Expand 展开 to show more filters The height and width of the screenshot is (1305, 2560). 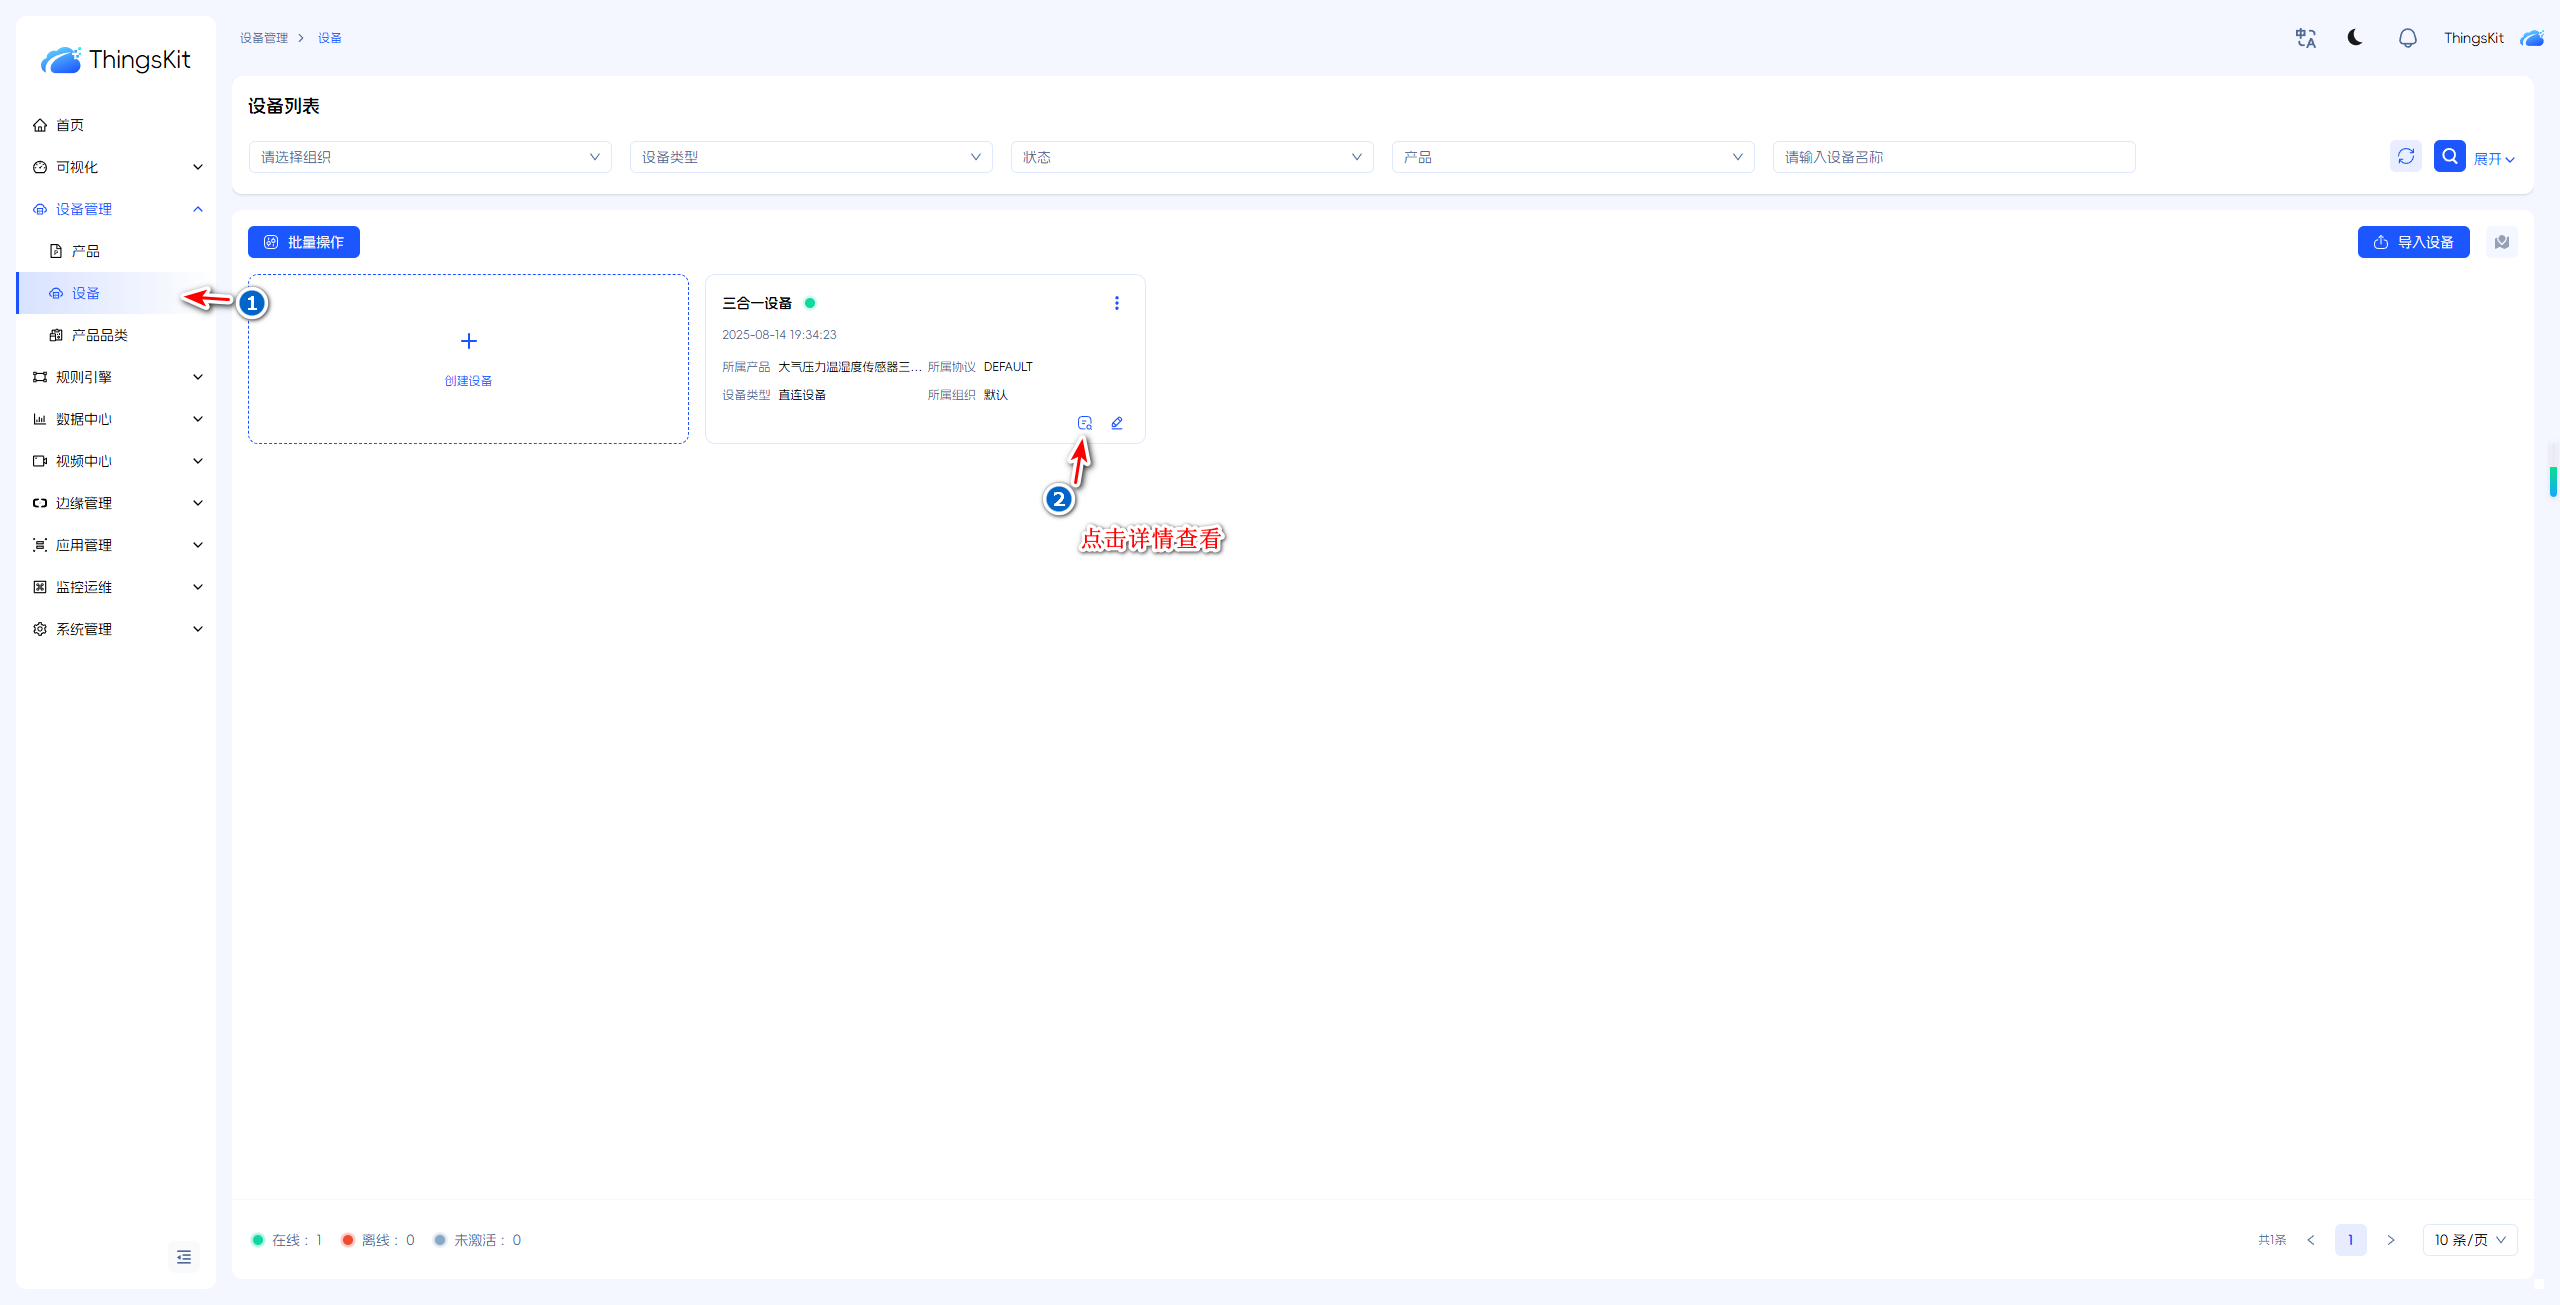pos(2493,159)
